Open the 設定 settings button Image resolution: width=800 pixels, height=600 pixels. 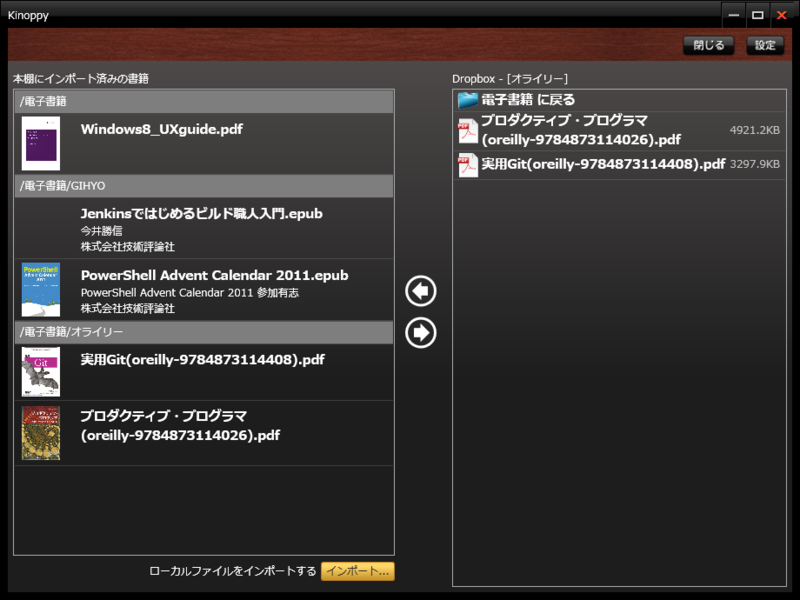[x=763, y=45]
